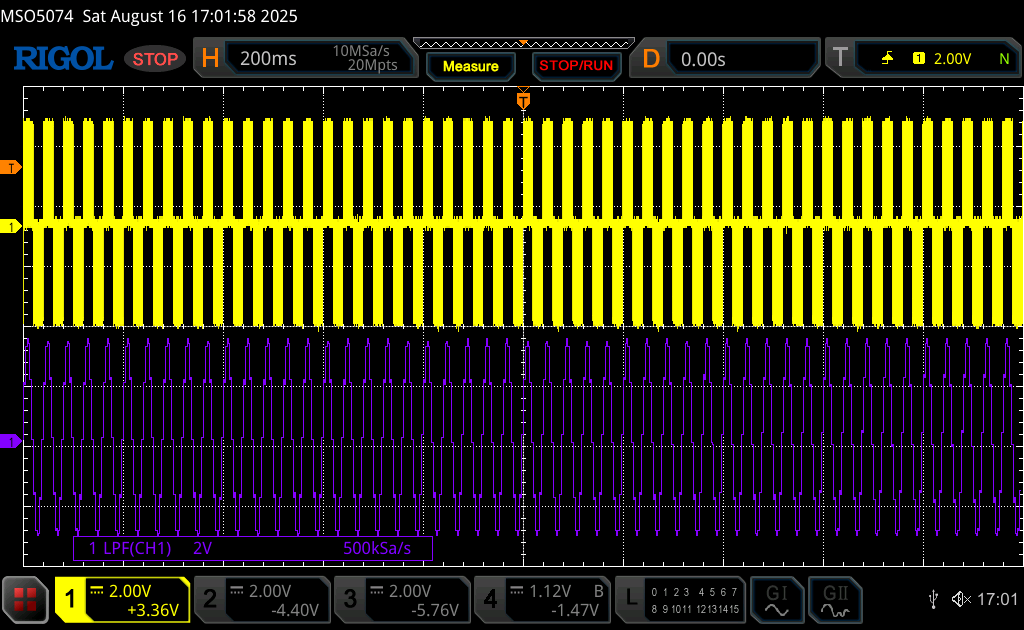The image size is (1024, 630).
Task: Select the yellow channel 1 ground marker
Action: [x=10, y=227]
